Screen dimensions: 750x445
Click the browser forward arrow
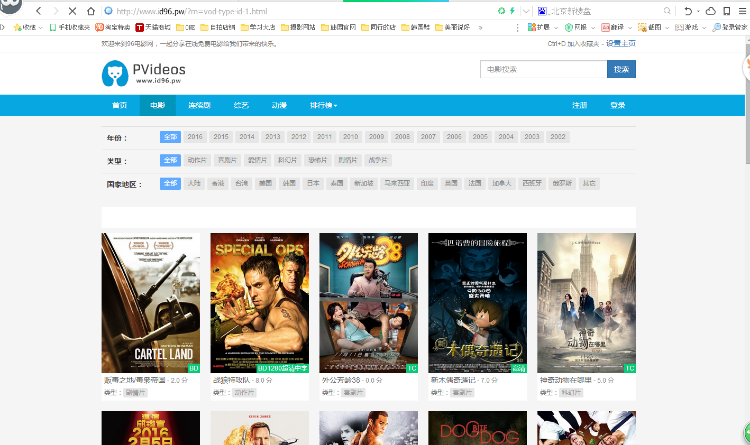pyautogui.click(x=55, y=11)
